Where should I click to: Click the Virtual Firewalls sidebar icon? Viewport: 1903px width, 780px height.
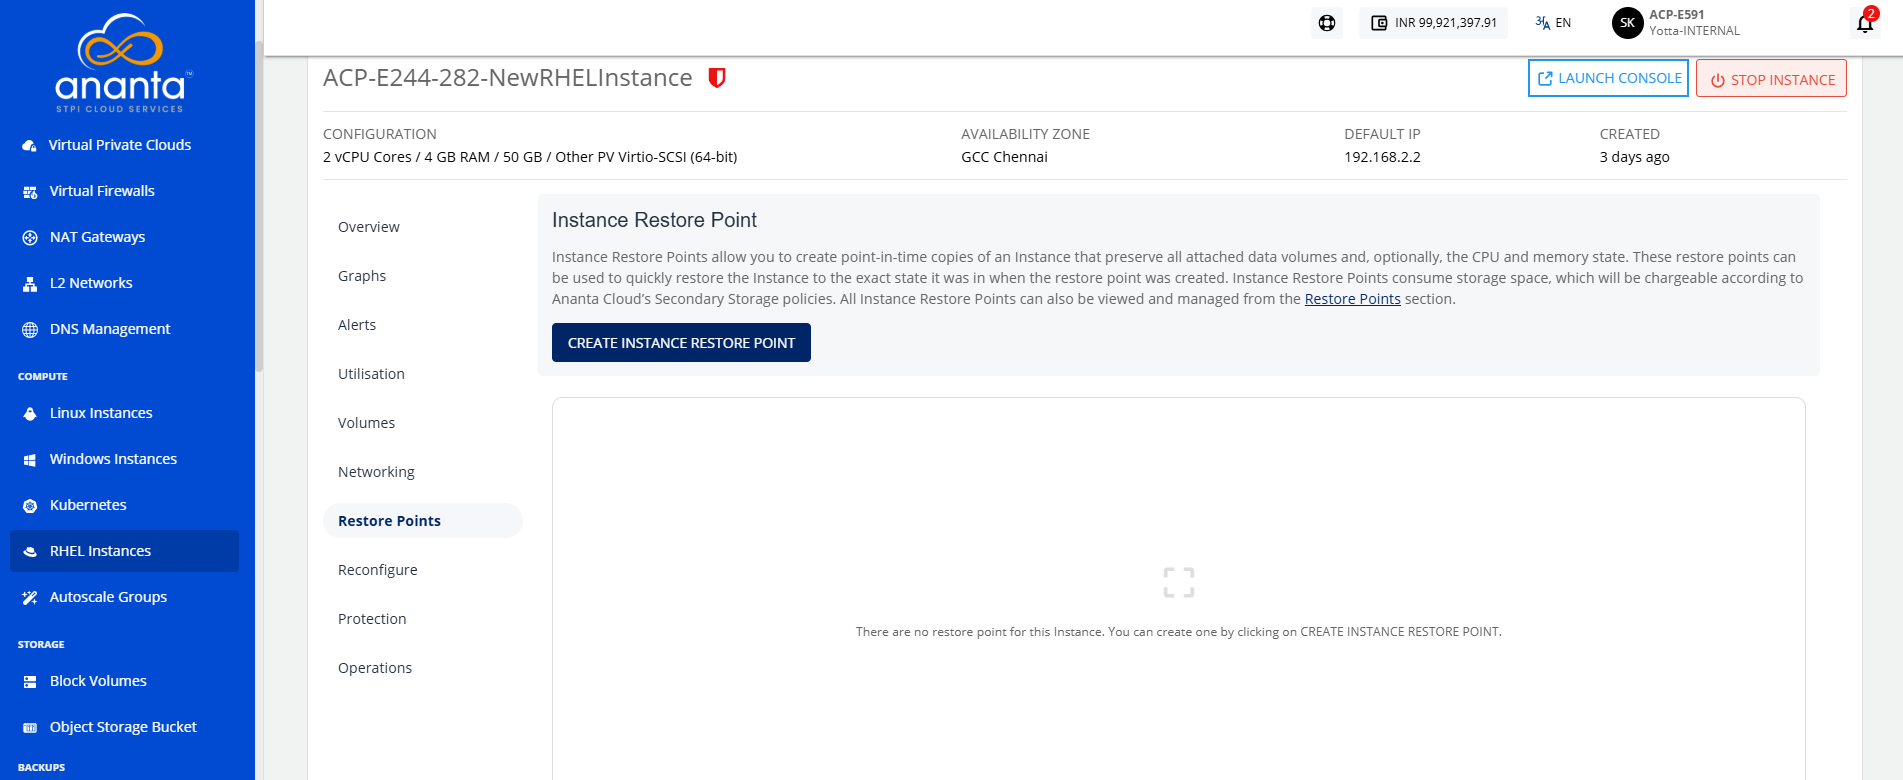tap(30, 192)
